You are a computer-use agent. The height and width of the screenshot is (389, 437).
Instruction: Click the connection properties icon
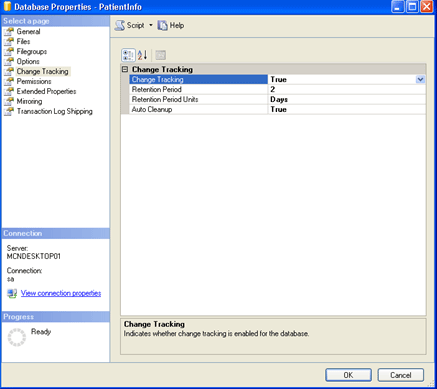tap(12, 293)
